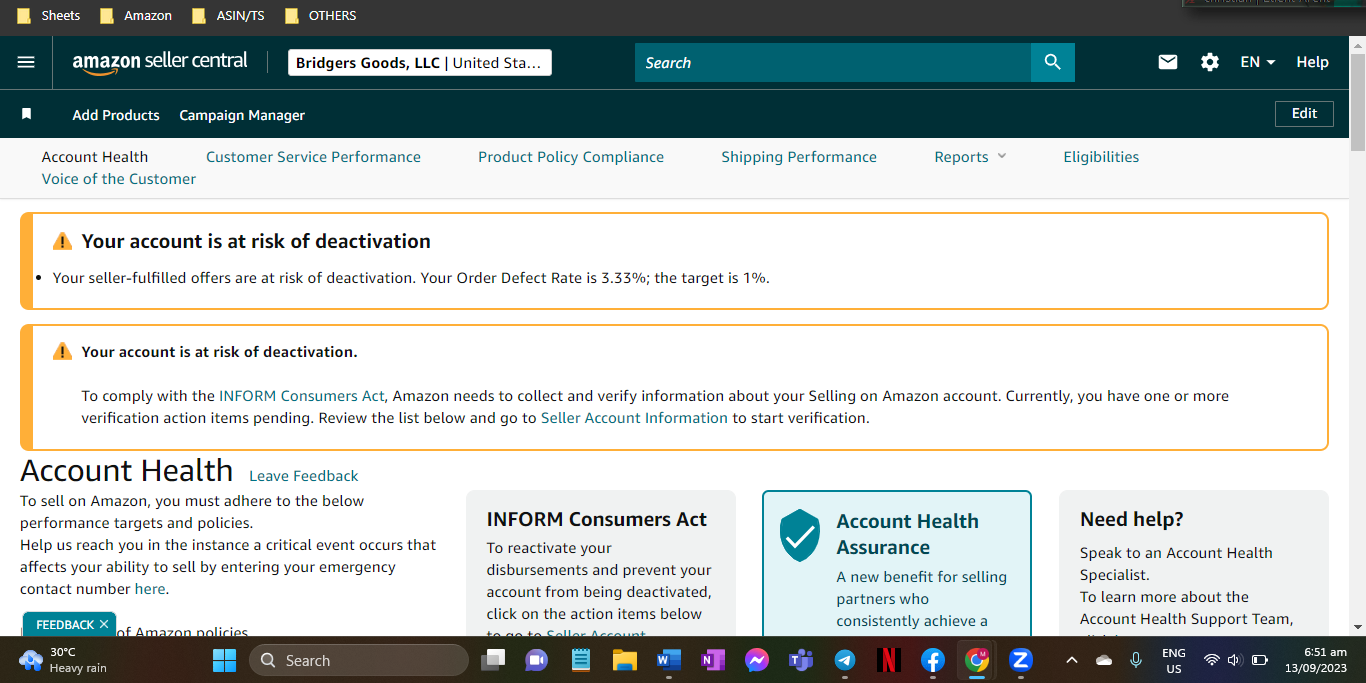Screen dimensions: 1366x683
Task: Open the Voice of the Customer tab
Action: pyautogui.click(x=119, y=179)
